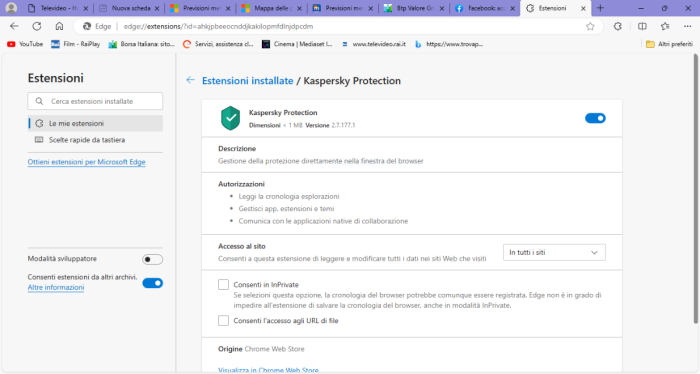
Task: Click Leggi la cronologia esplorazioni permission text
Action: [x=288, y=196]
